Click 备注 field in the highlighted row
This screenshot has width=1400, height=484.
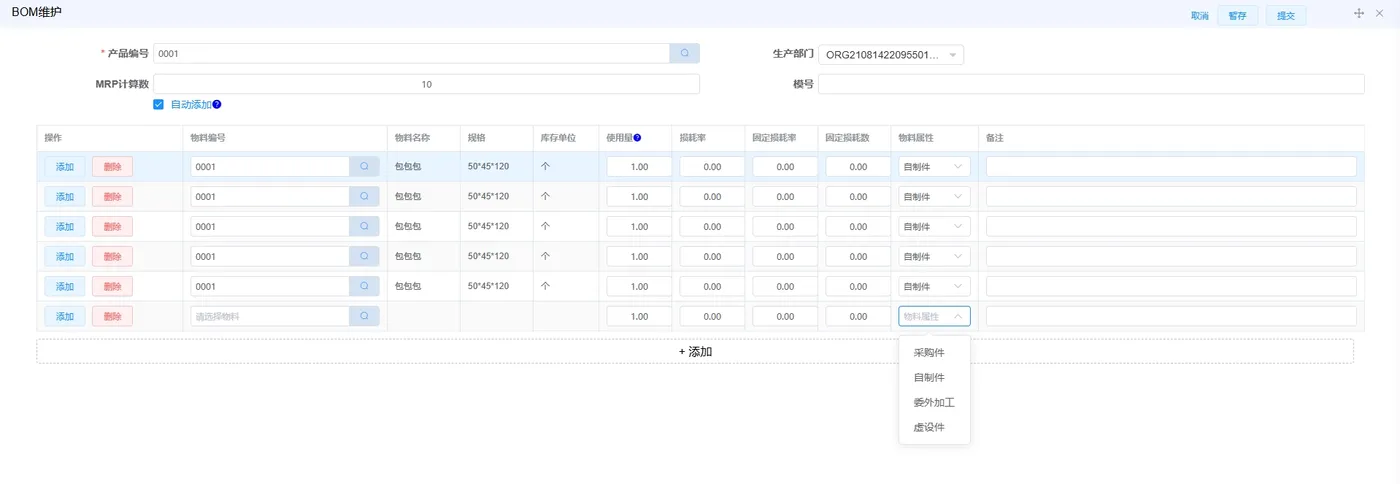click(x=1171, y=167)
